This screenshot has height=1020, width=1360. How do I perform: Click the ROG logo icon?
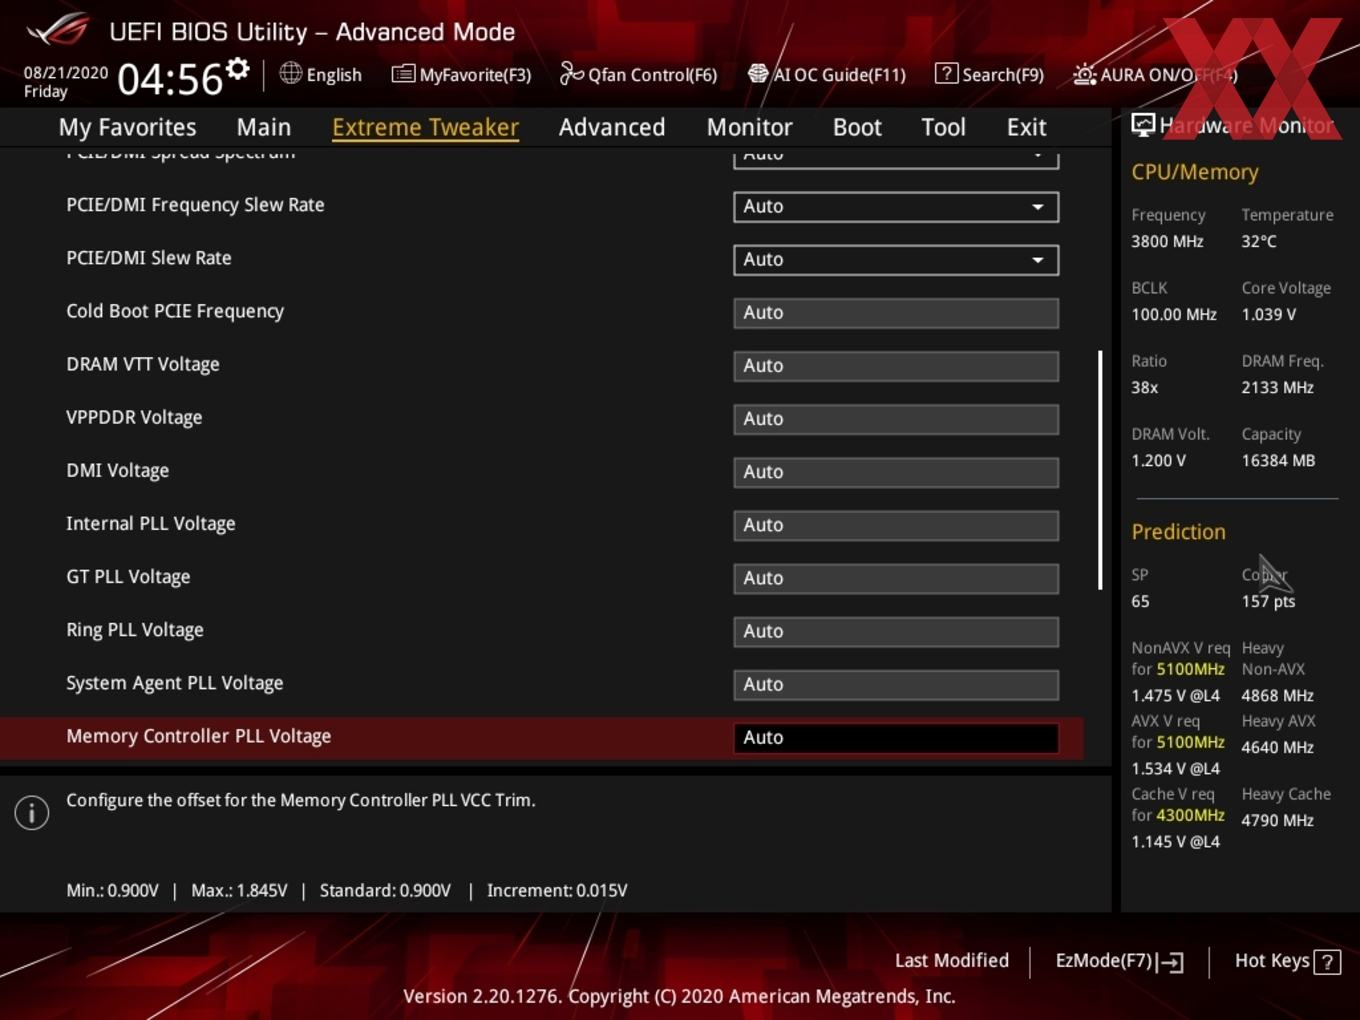point(57,30)
